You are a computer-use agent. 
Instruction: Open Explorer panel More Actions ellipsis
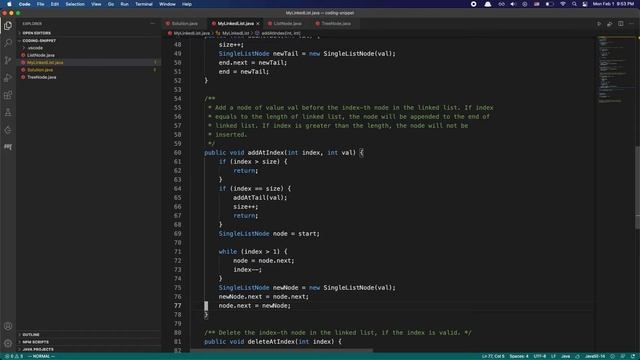153,24
